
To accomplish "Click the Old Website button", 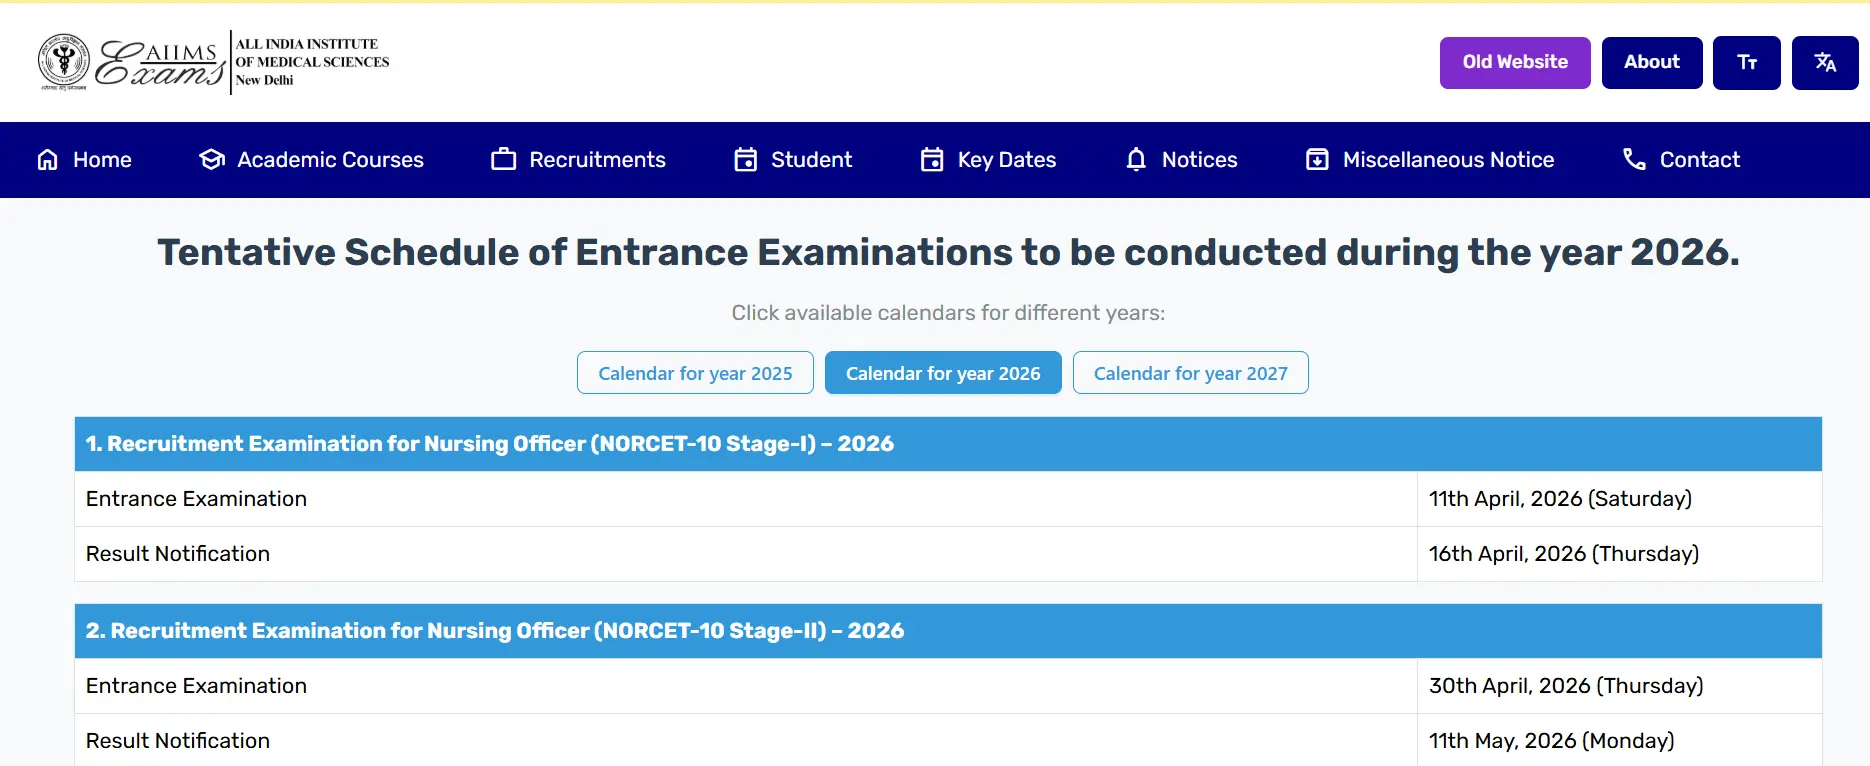I will click(1515, 63).
